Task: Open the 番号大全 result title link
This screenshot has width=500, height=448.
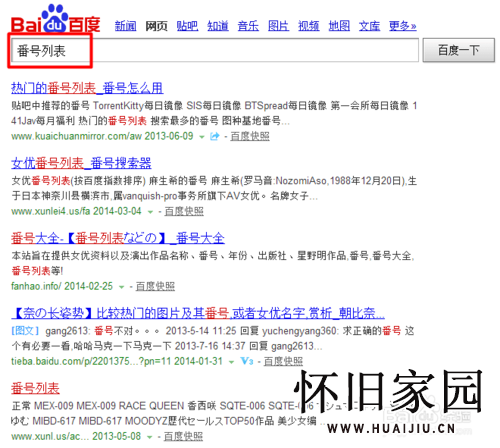Action: pyautogui.click(x=118, y=238)
